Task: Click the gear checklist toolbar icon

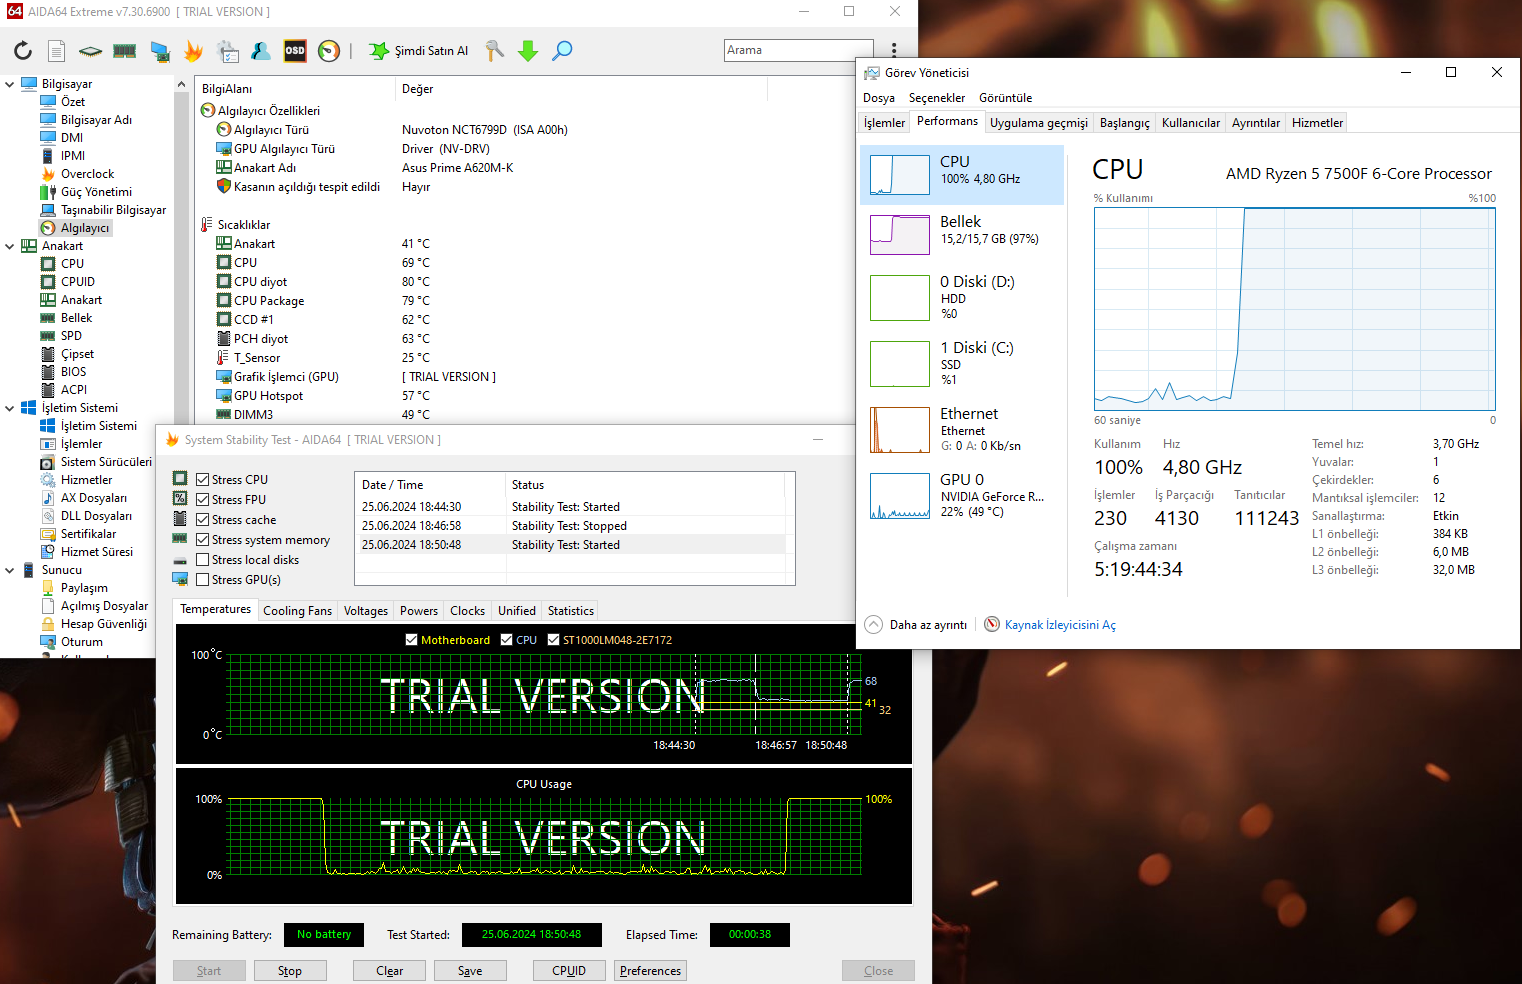Action: tap(228, 51)
